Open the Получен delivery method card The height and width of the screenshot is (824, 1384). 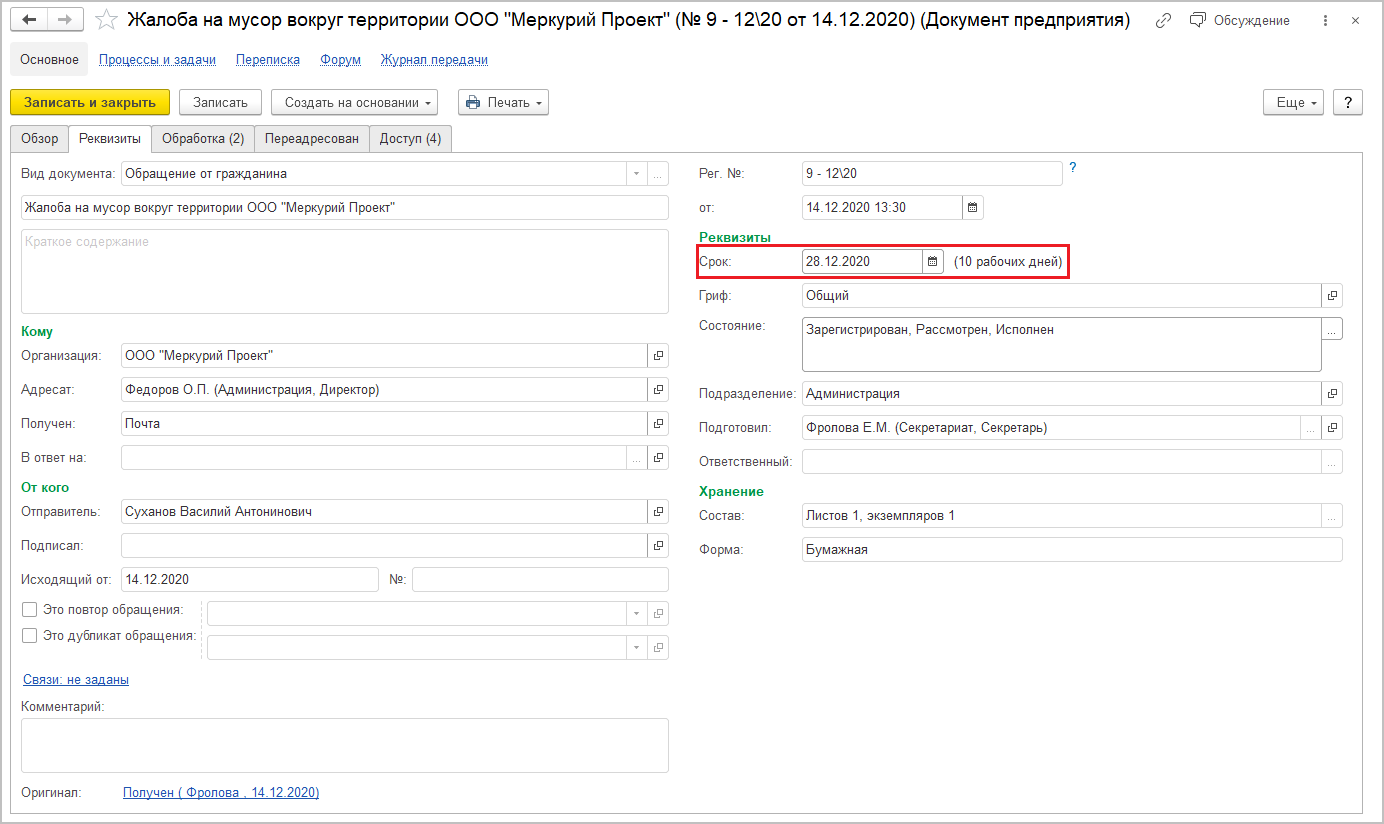[658, 423]
